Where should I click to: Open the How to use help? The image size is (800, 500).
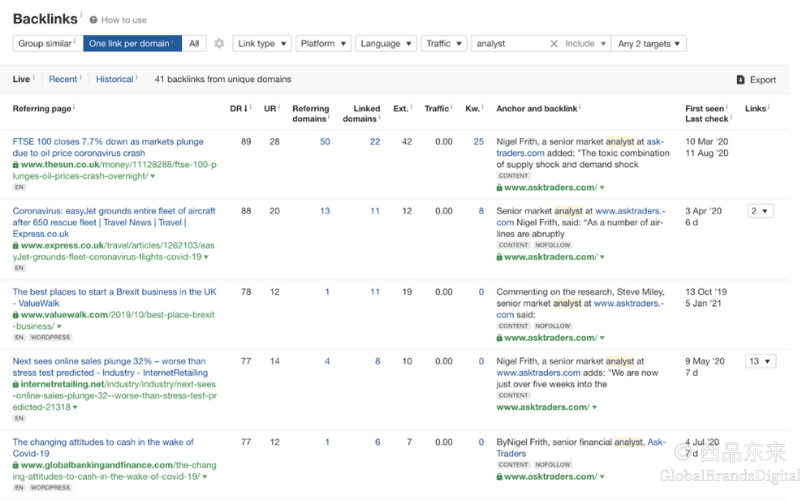coord(118,20)
